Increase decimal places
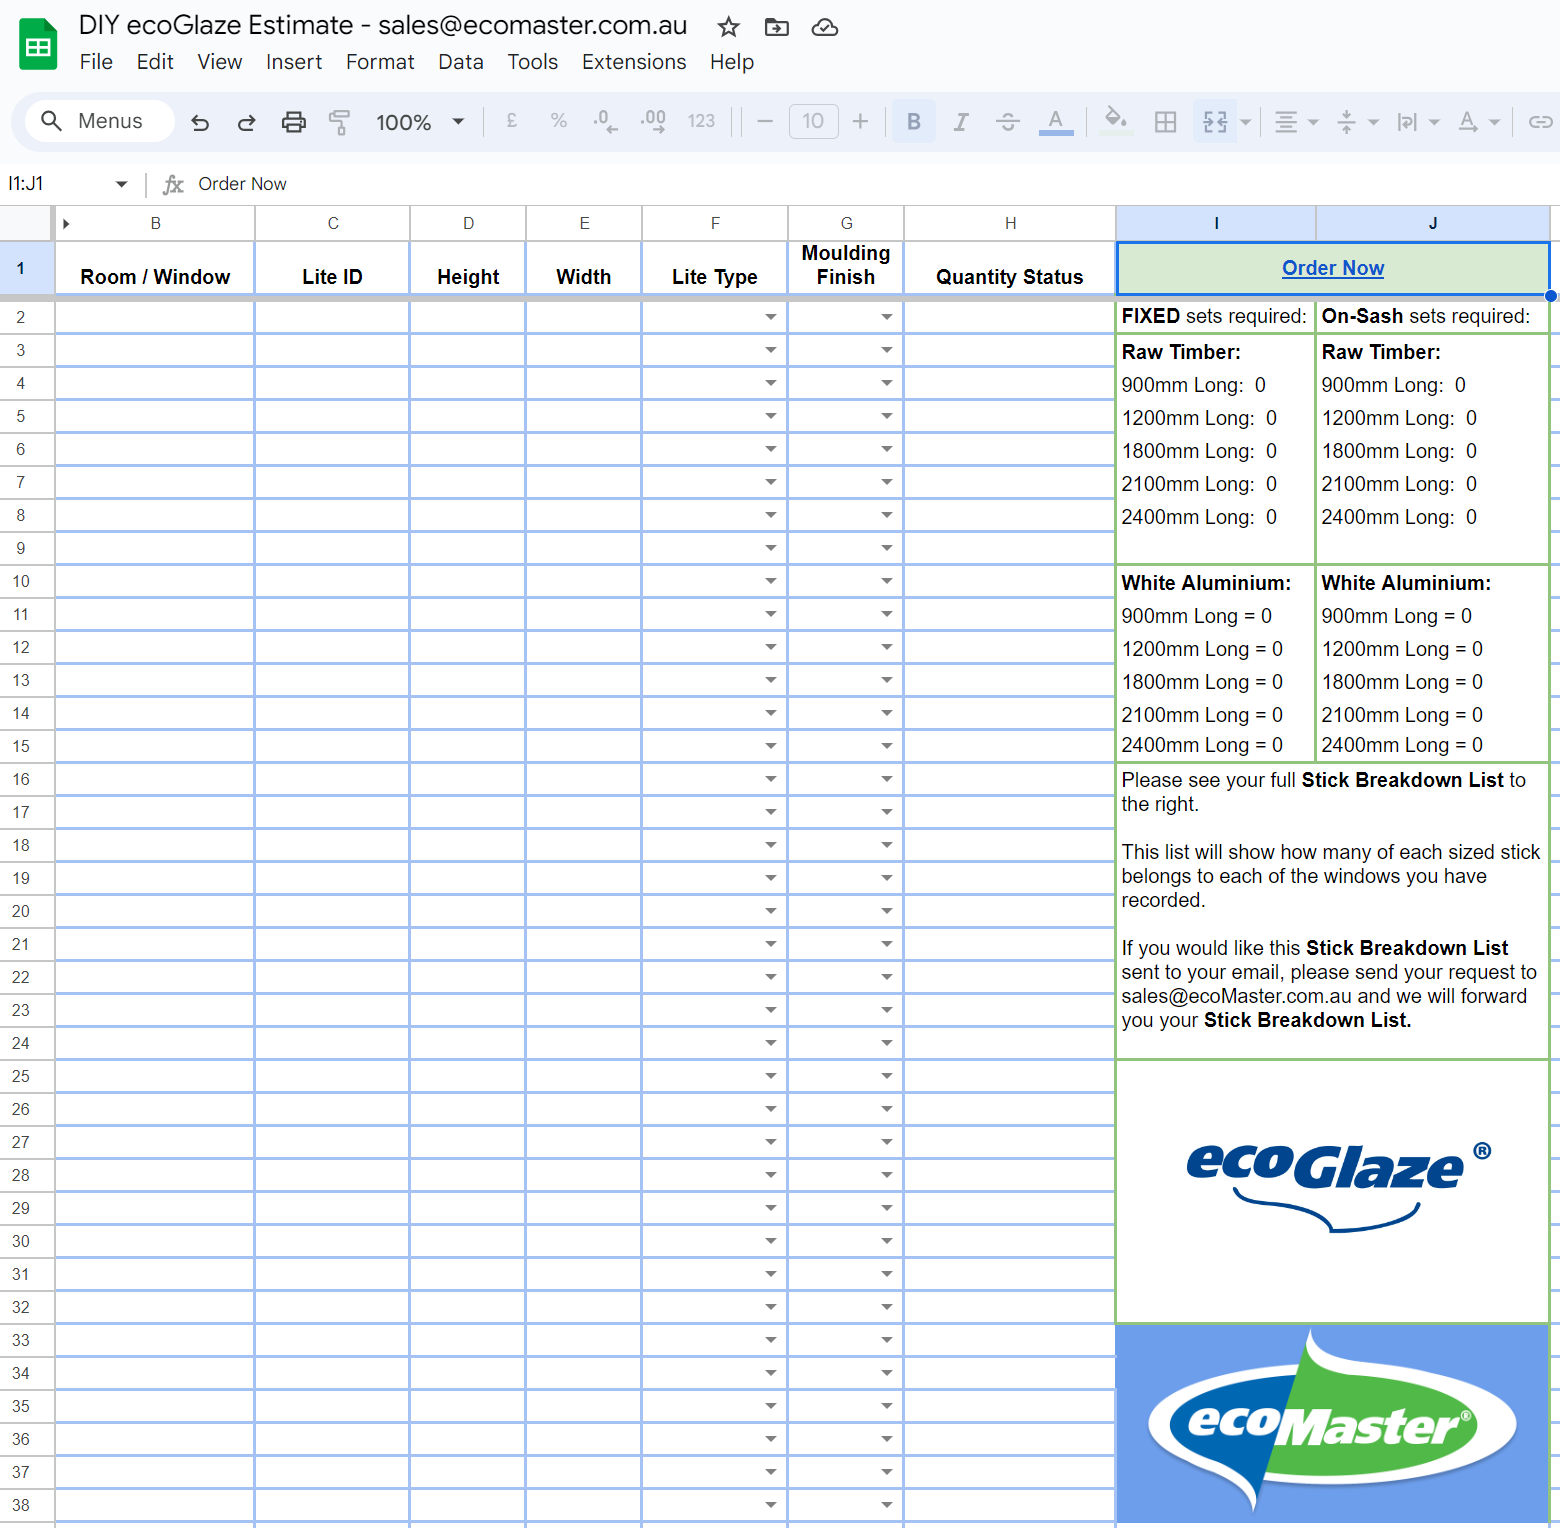Screen dimensions: 1560x1528 pyautogui.click(x=653, y=121)
